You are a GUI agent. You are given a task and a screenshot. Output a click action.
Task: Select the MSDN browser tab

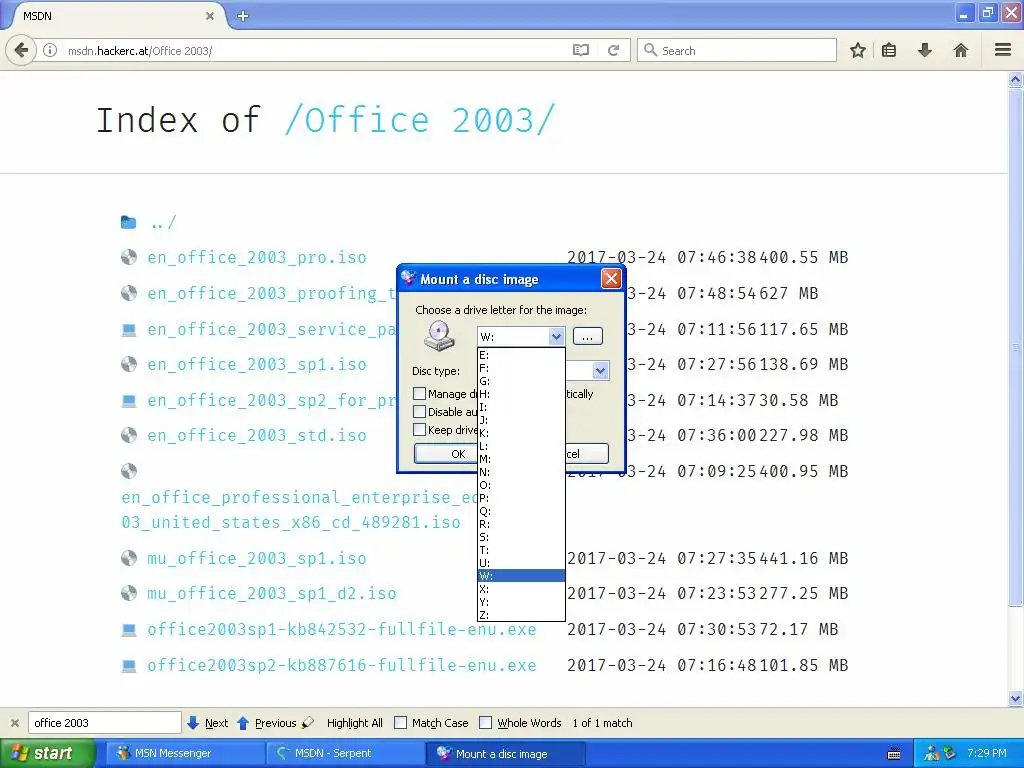[111, 16]
